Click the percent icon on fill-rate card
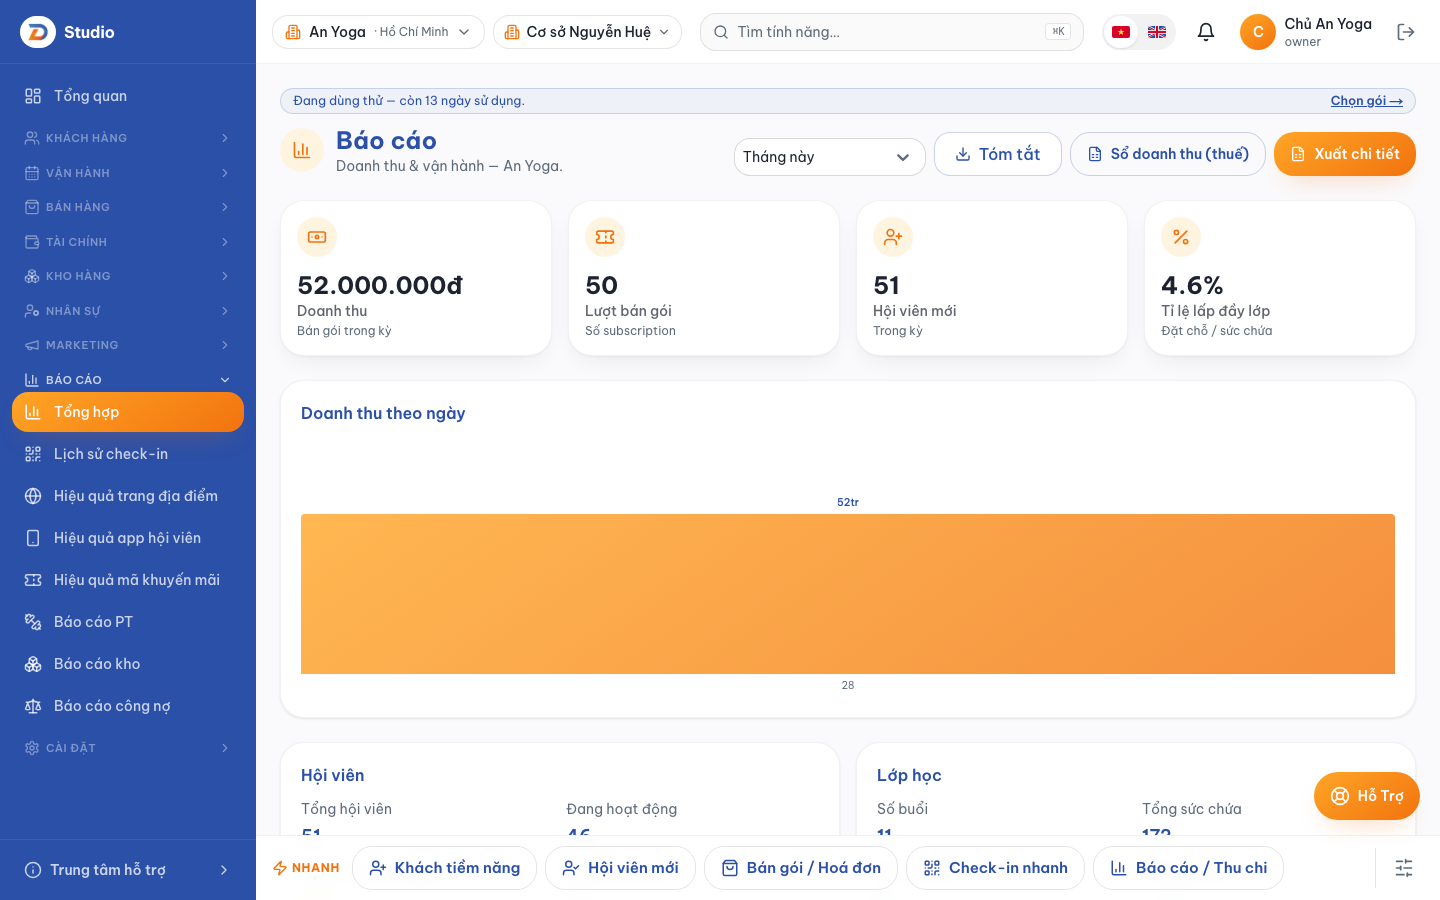 click(1181, 237)
